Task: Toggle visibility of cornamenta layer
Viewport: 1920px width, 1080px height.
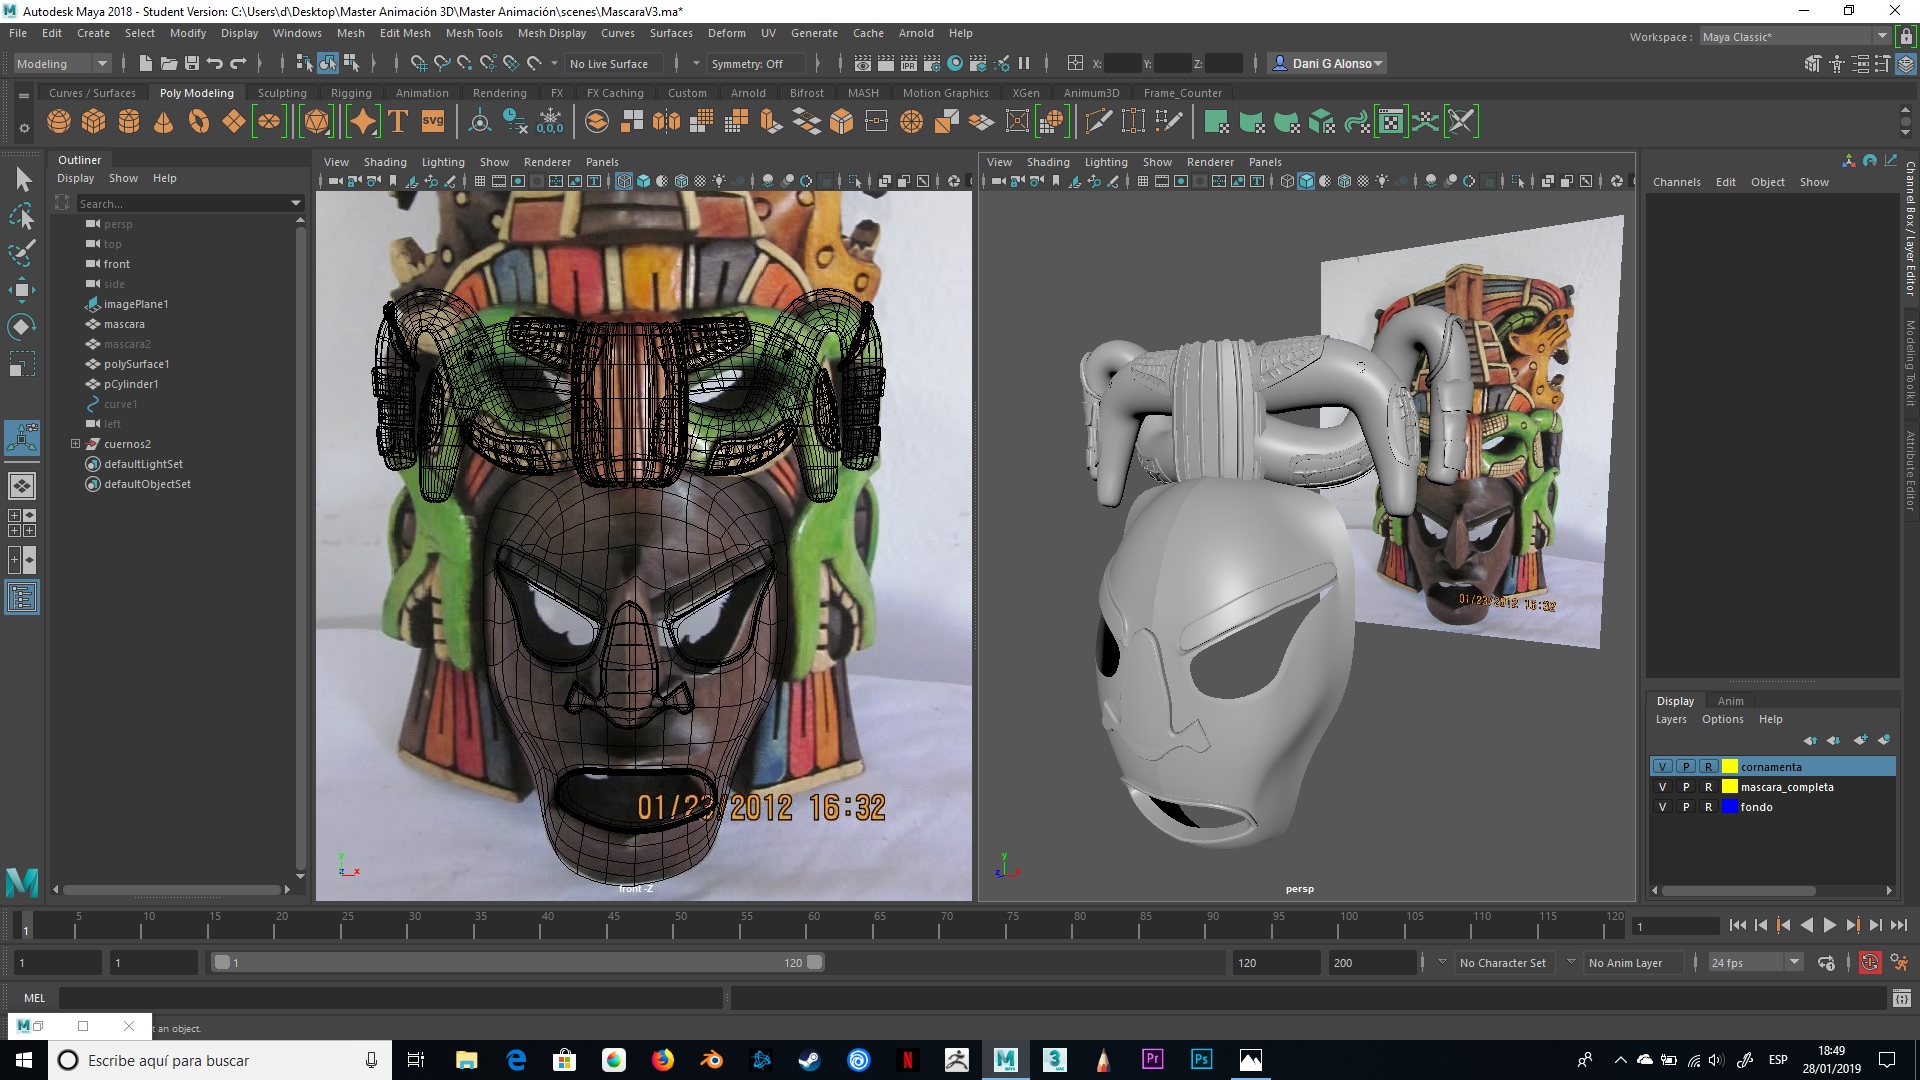Action: (x=1663, y=767)
